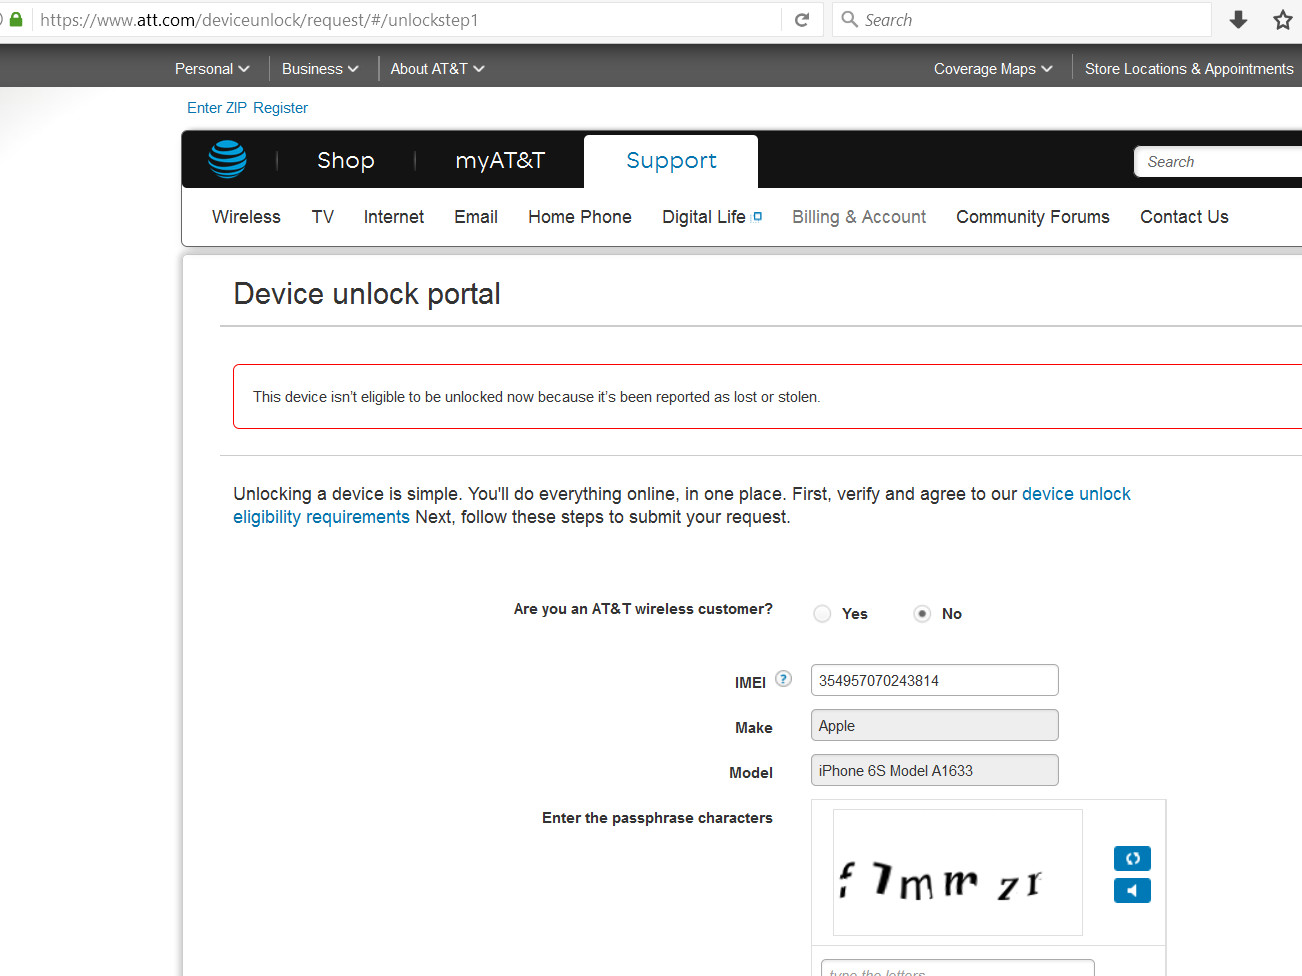Open the Coverage Maps dropdown
Viewport: 1302px width, 976px height.
[992, 69]
